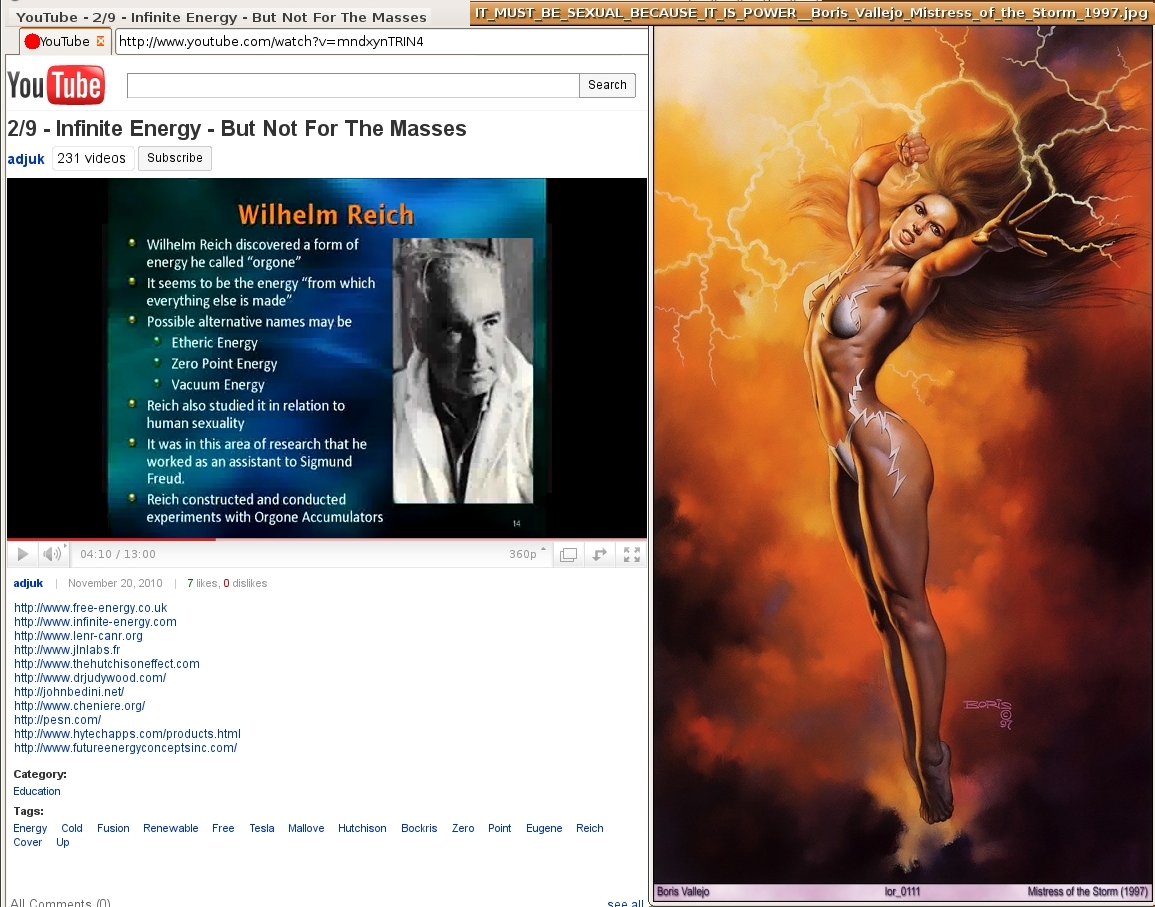This screenshot has width=1155, height=907.
Task: Close the YouTube tab with orange X
Action: point(101,41)
